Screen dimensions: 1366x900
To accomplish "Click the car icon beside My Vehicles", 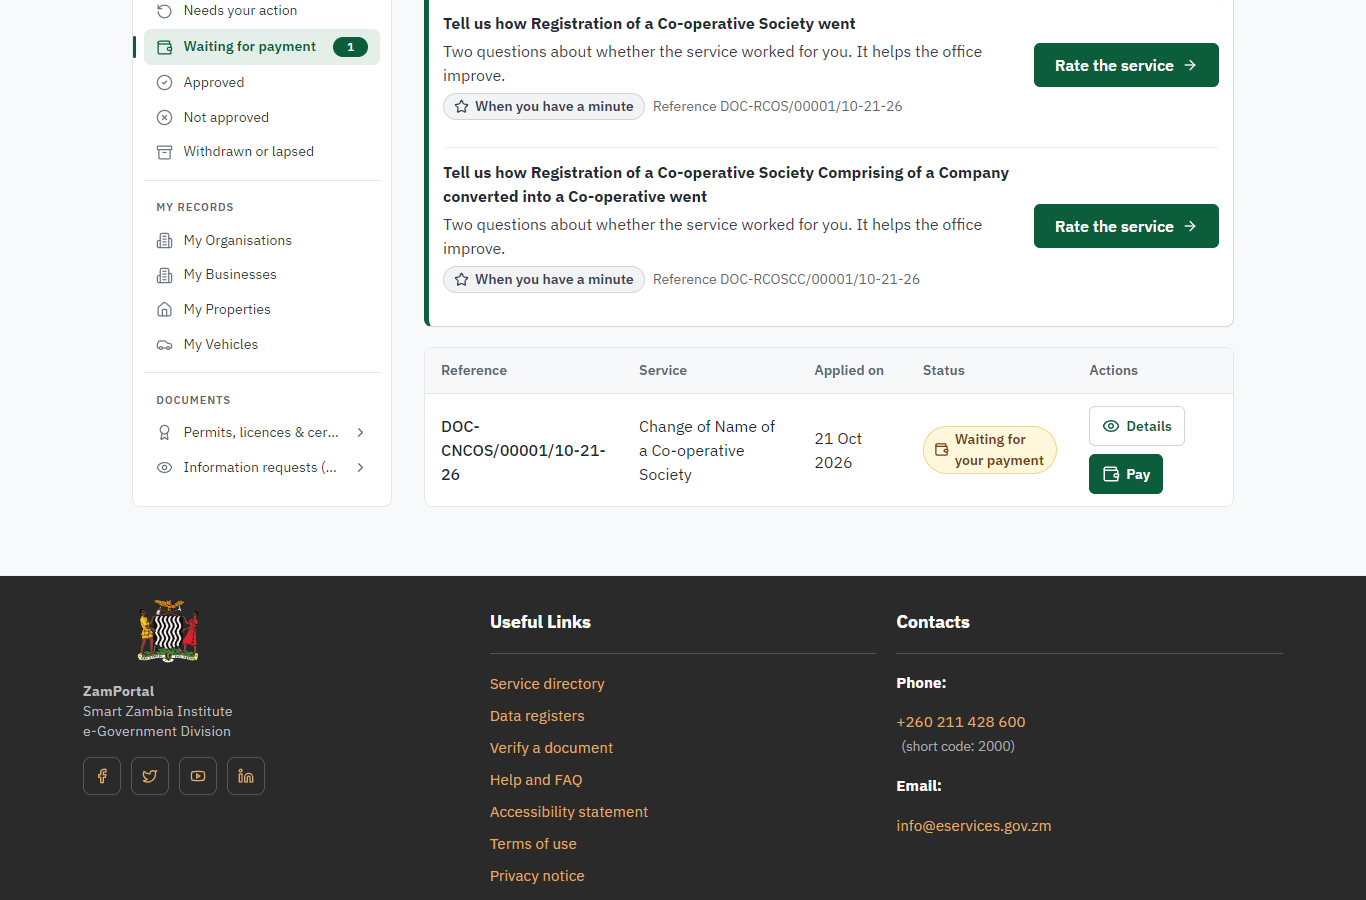I will click(x=165, y=345).
